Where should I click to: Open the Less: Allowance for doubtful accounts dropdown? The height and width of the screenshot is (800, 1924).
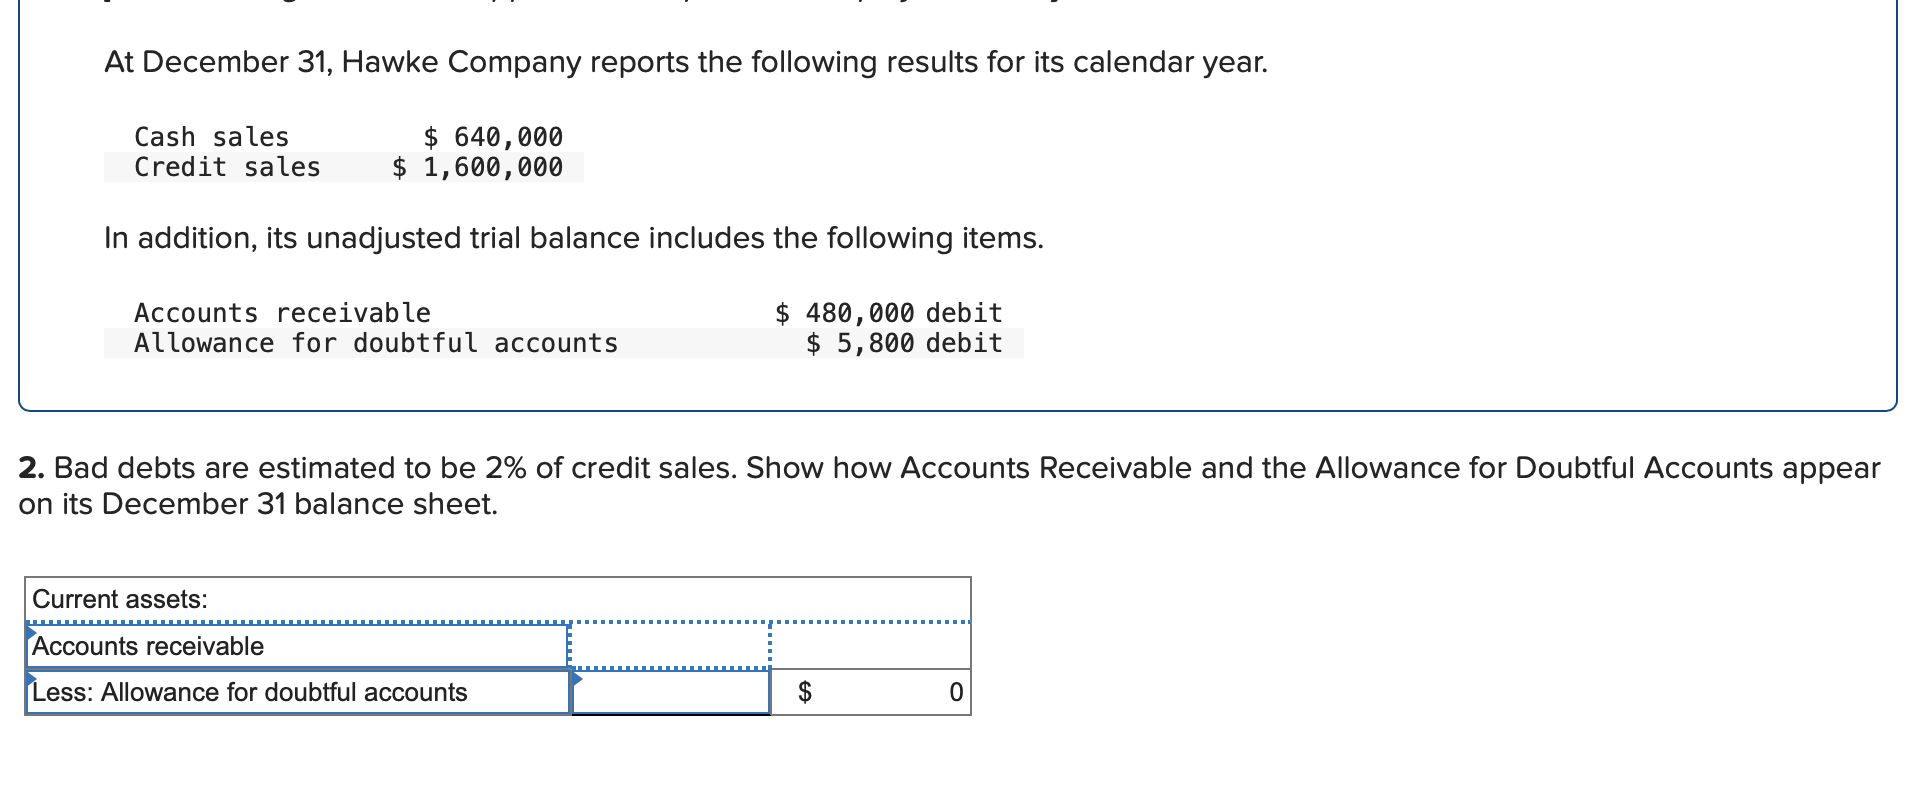pyautogui.click(x=297, y=692)
